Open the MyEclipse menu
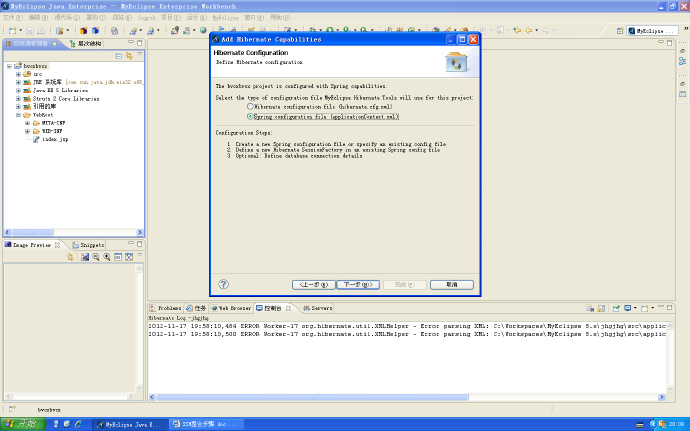690x431 pixels. (x=225, y=17)
